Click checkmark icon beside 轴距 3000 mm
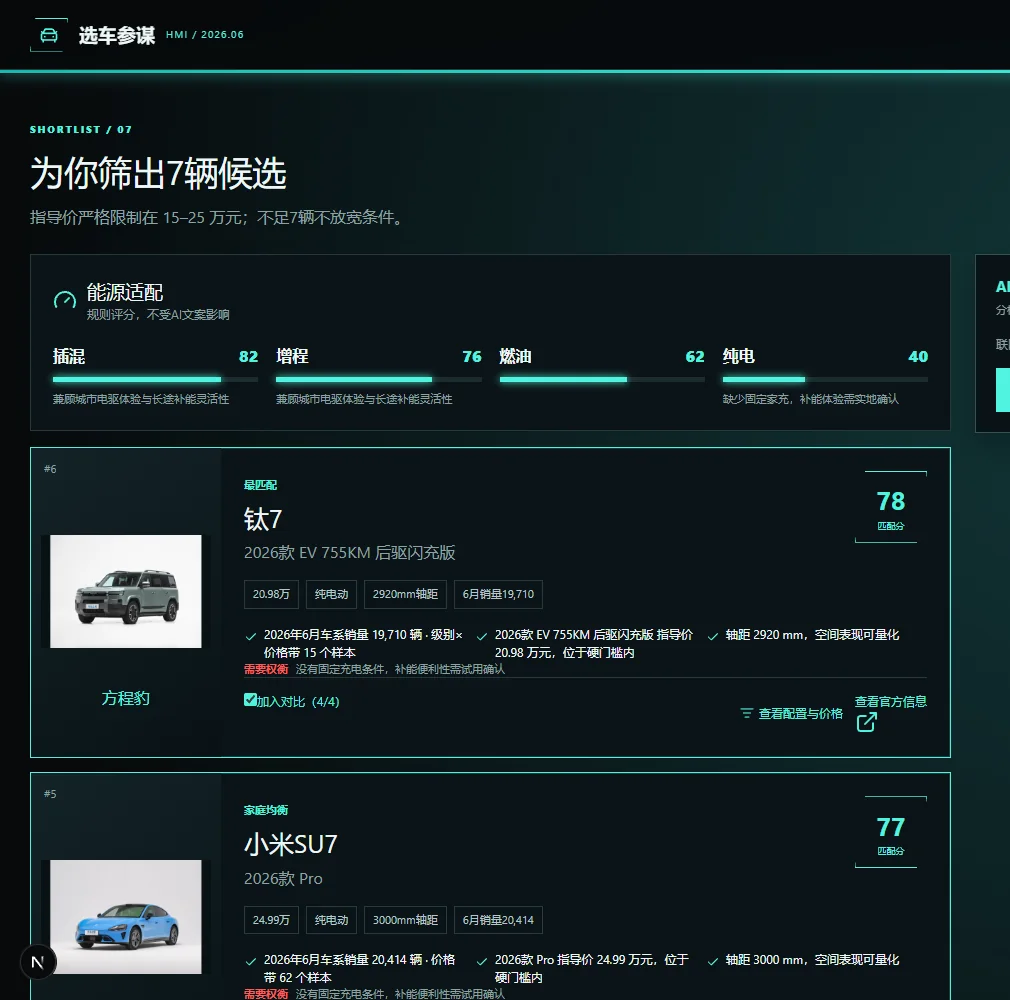 [712, 961]
